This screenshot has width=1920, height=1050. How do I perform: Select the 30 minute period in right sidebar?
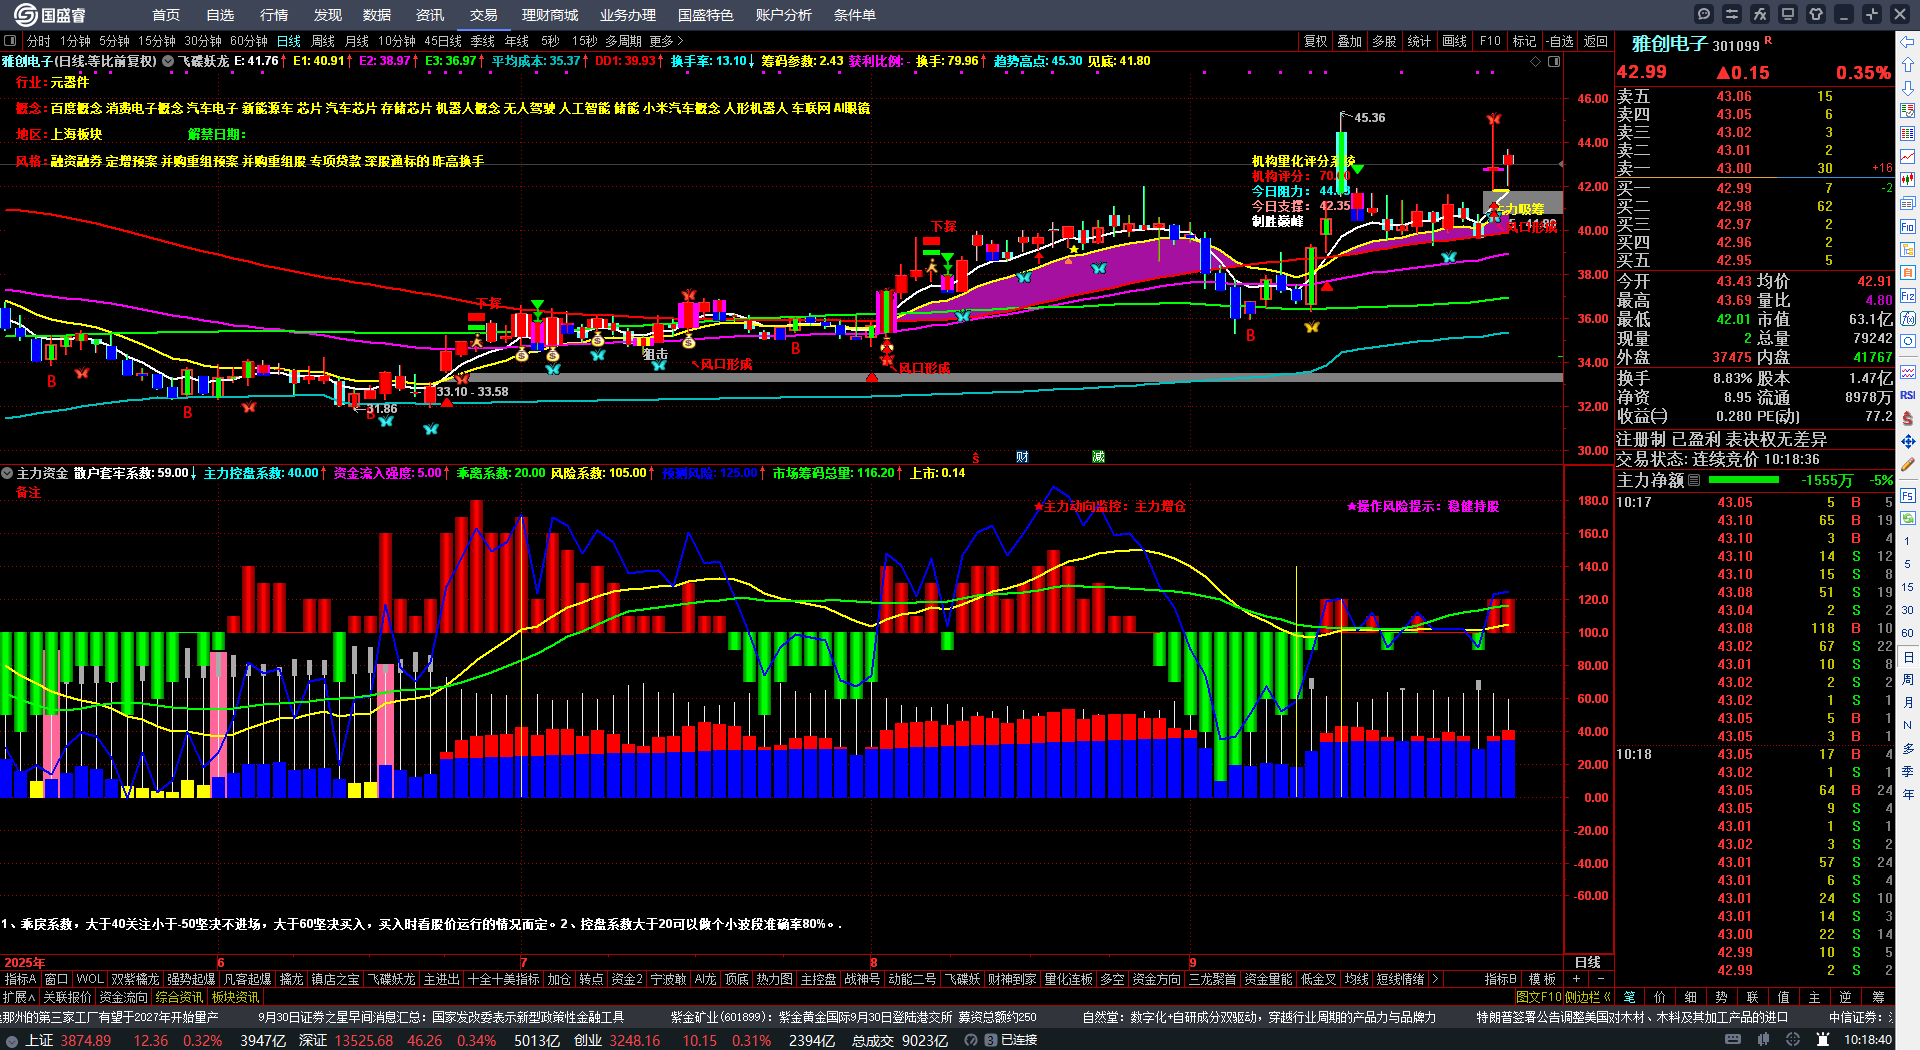pyautogui.click(x=1908, y=610)
